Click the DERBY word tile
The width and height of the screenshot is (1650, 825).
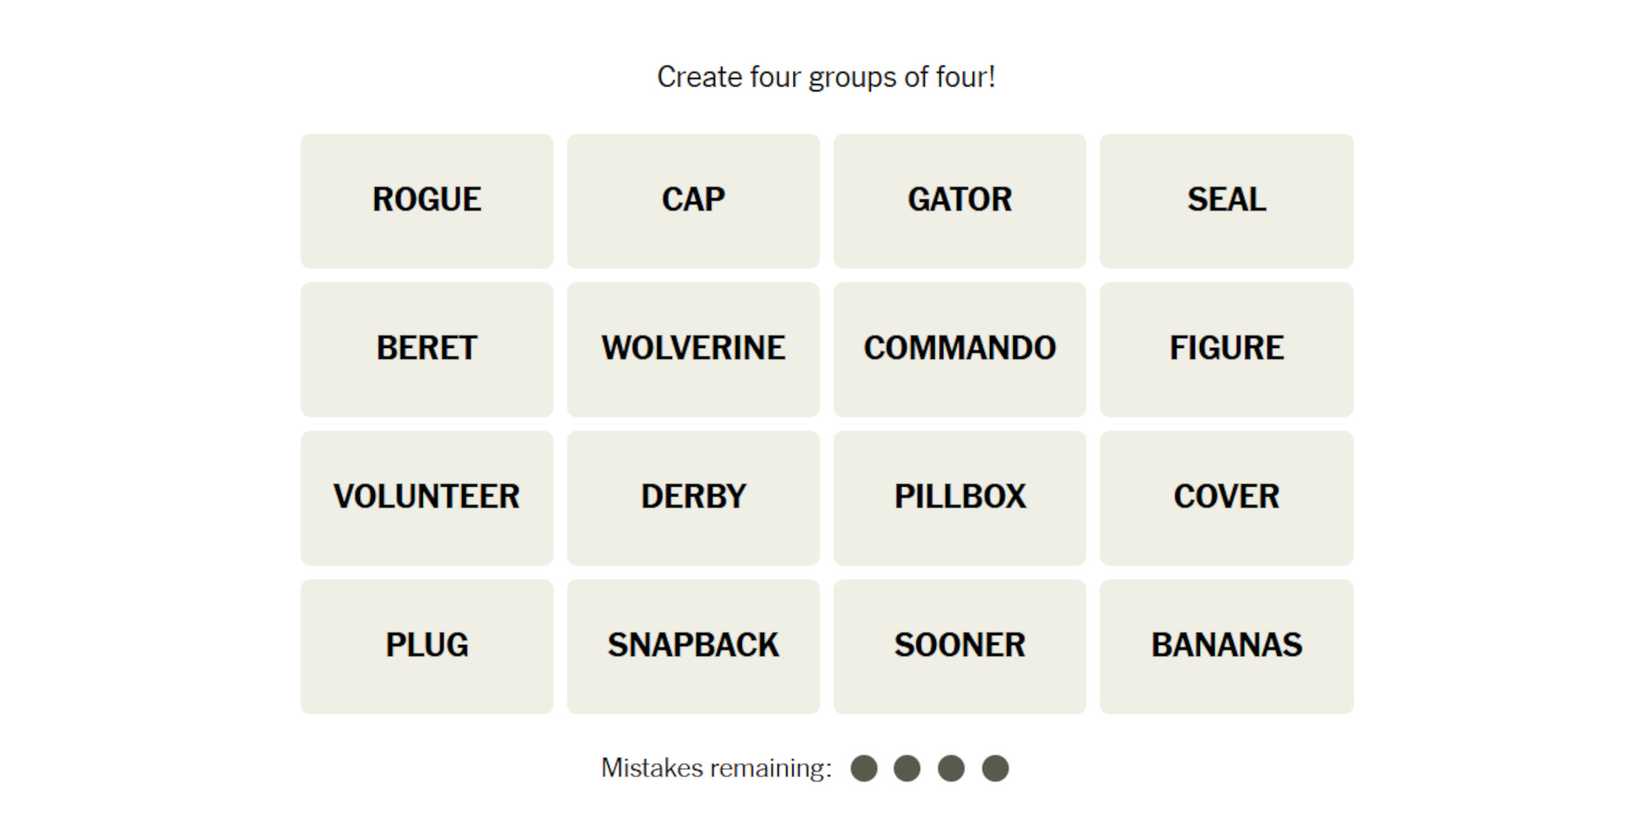point(693,498)
